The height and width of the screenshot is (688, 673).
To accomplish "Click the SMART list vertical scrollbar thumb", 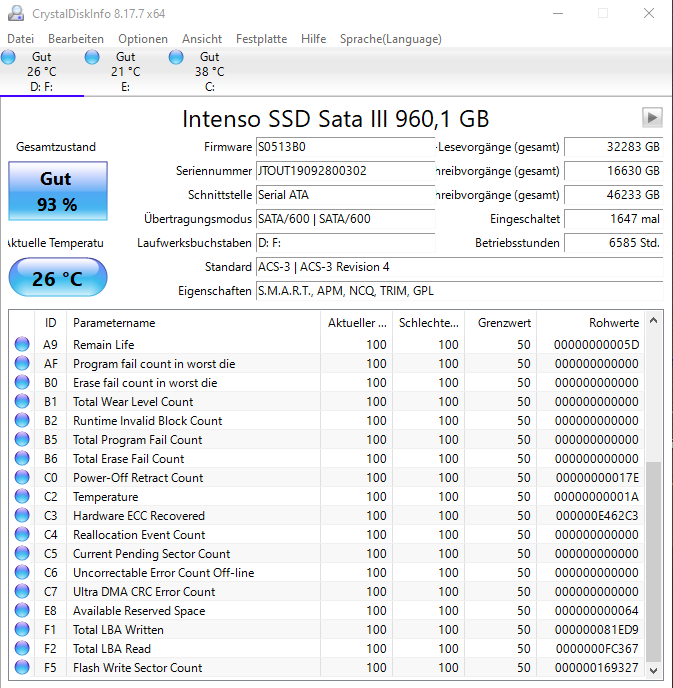I will coord(653,561).
